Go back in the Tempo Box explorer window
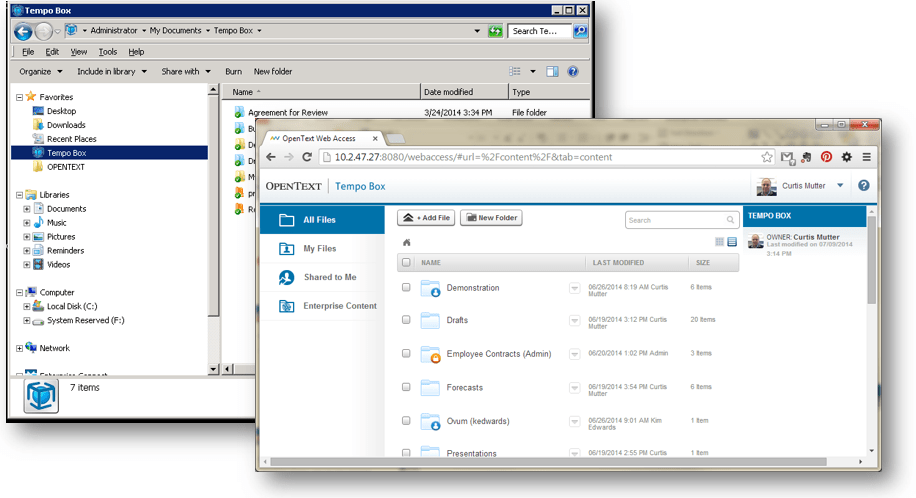The height and width of the screenshot is (498, 916). 23,31
